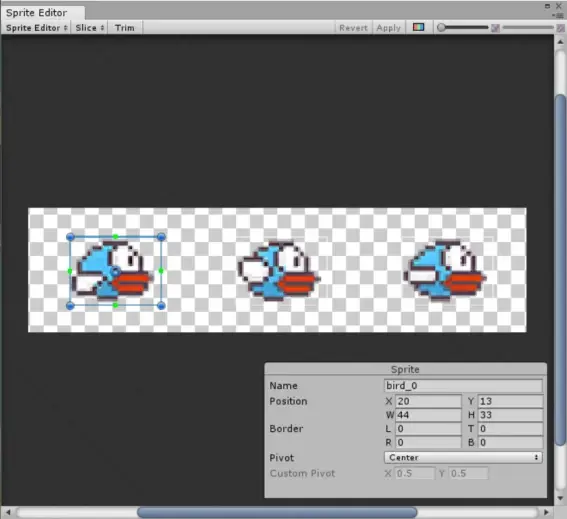The image size is (567, 519).
Task: Click the mip level slider track
Action: click(528, 27)
